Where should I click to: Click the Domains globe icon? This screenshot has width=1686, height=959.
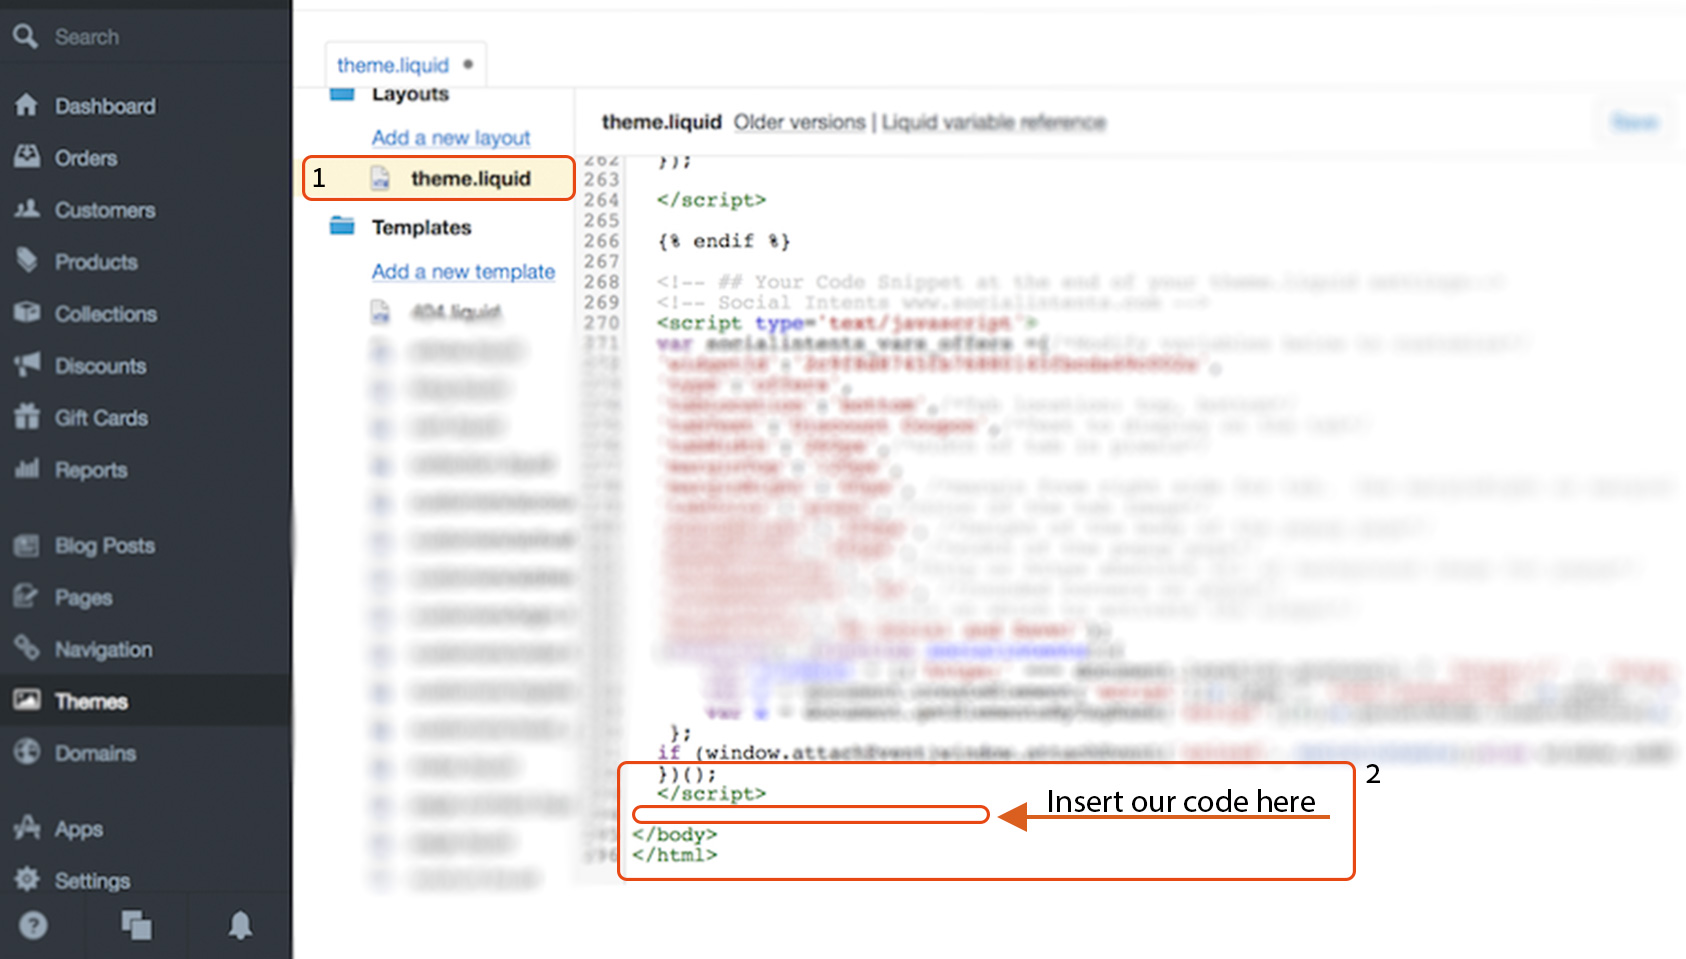point(27,752)
